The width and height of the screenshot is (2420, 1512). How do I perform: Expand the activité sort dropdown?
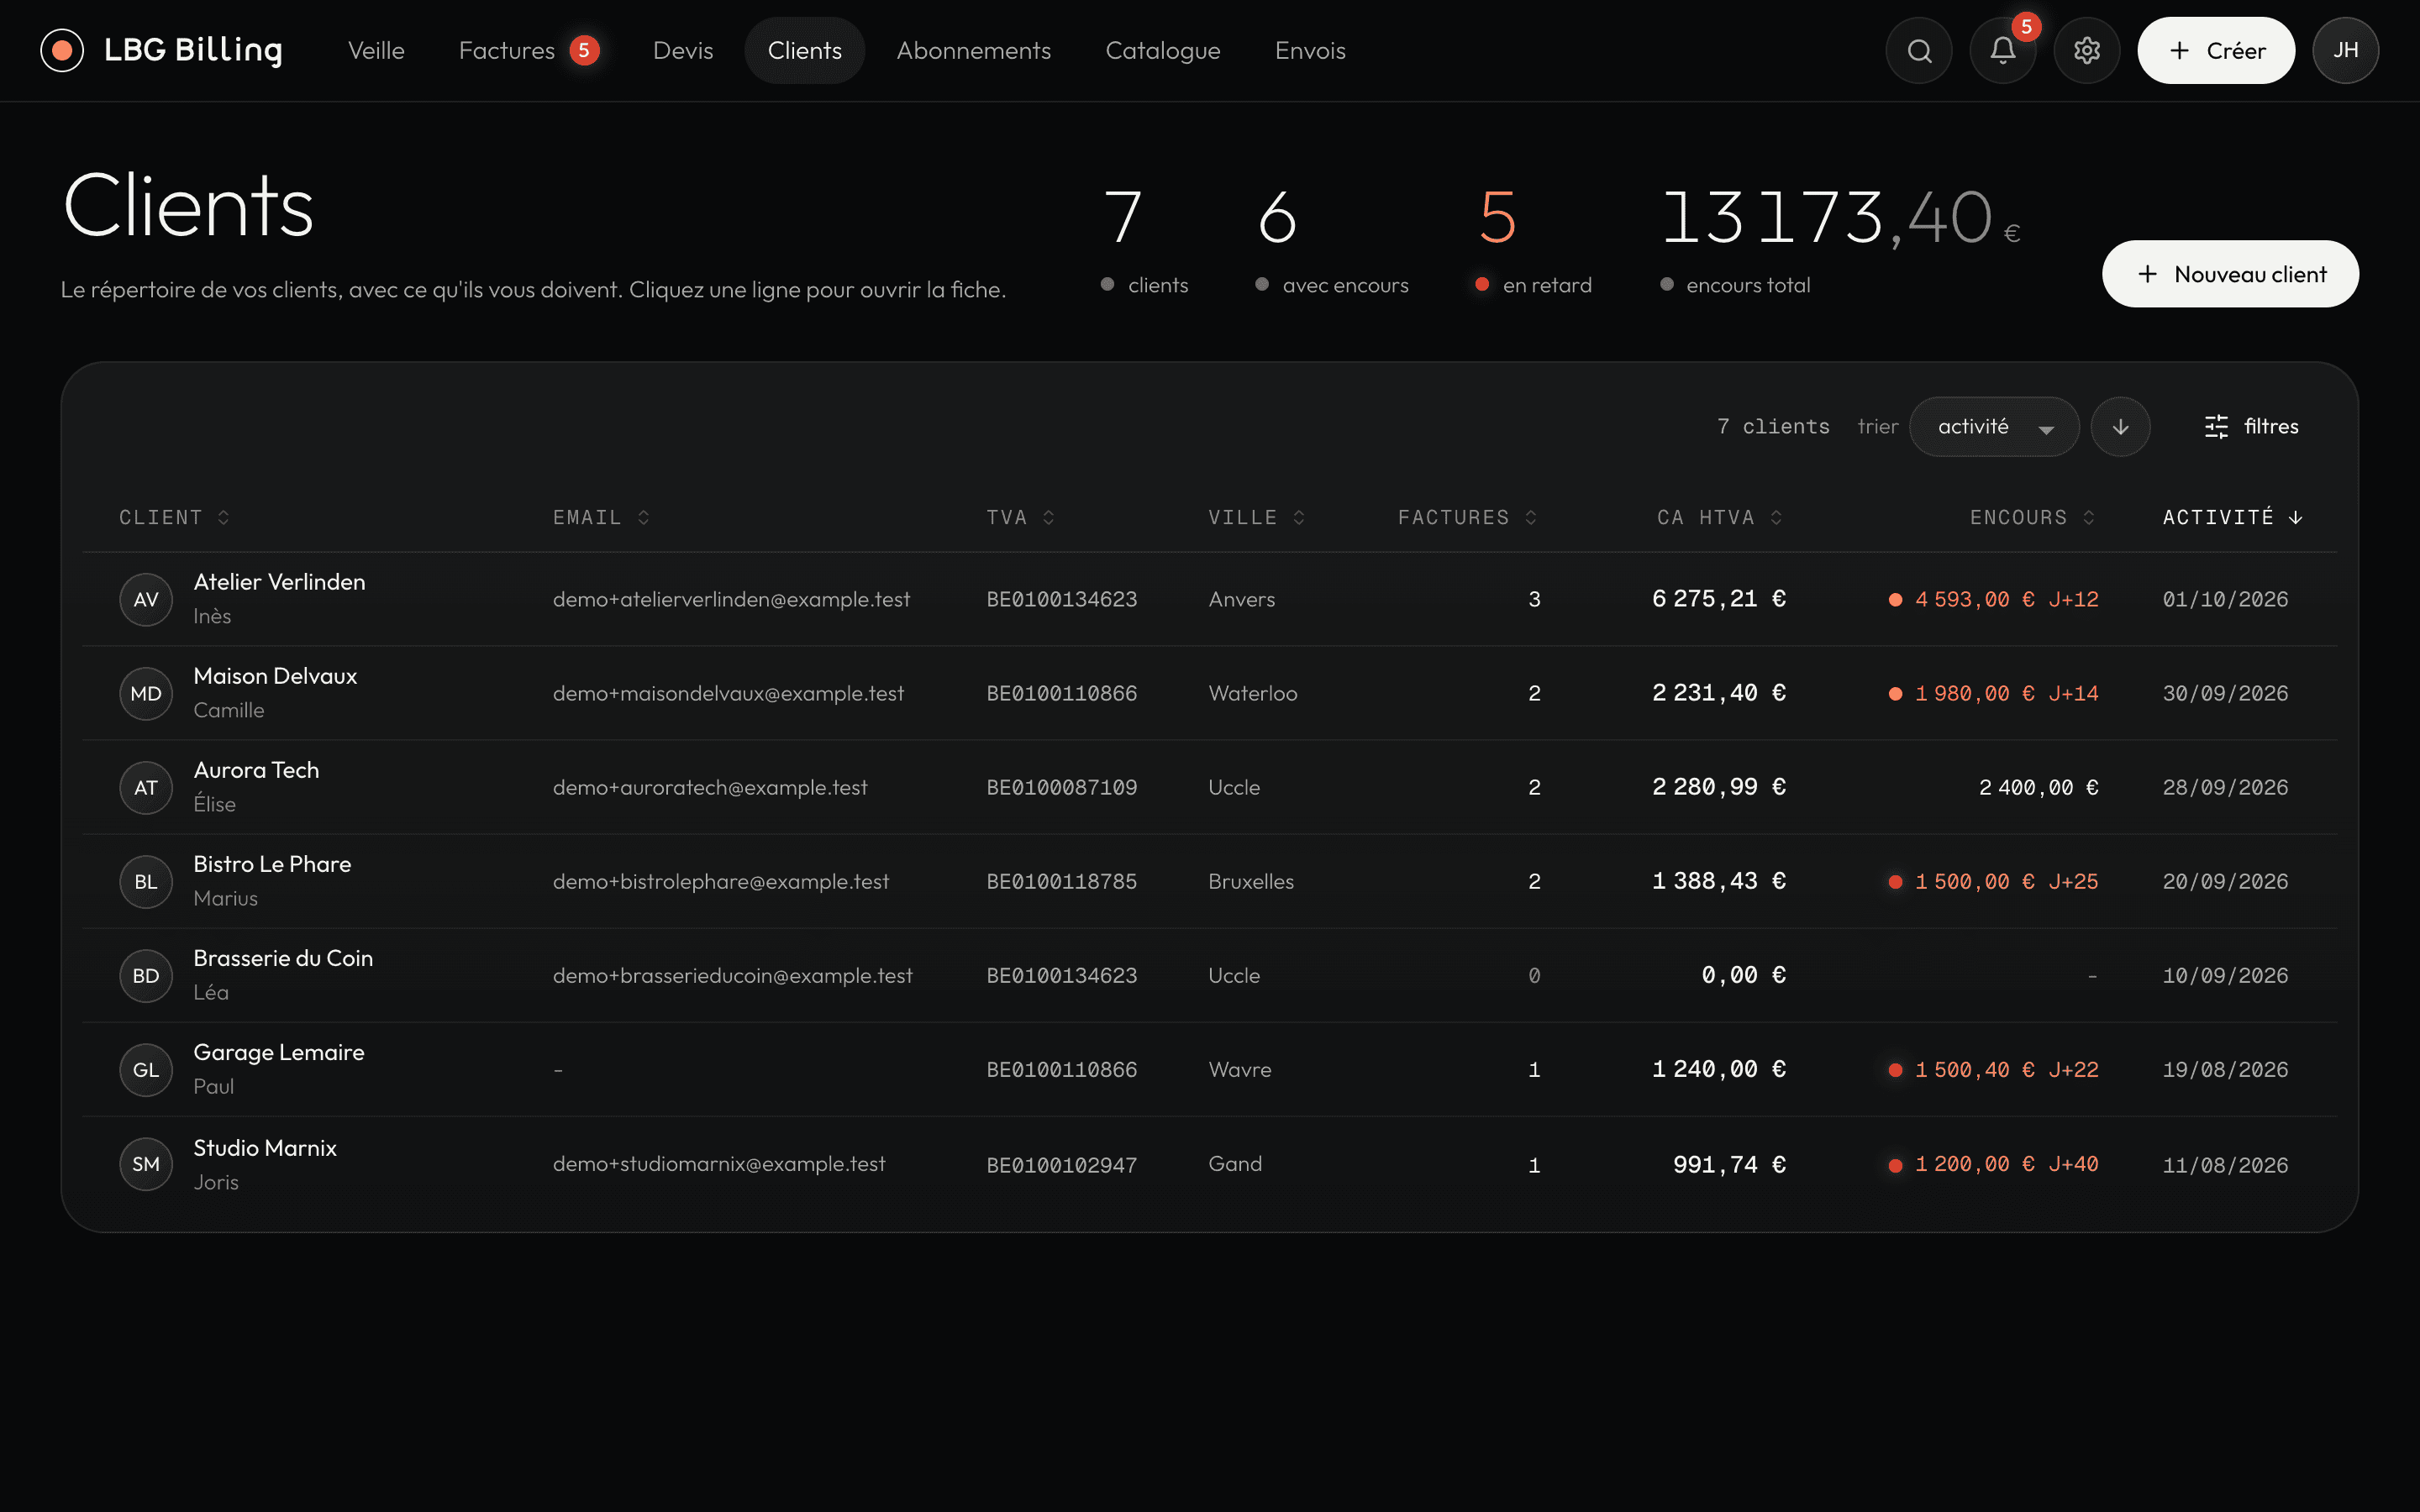[1994, 427]
